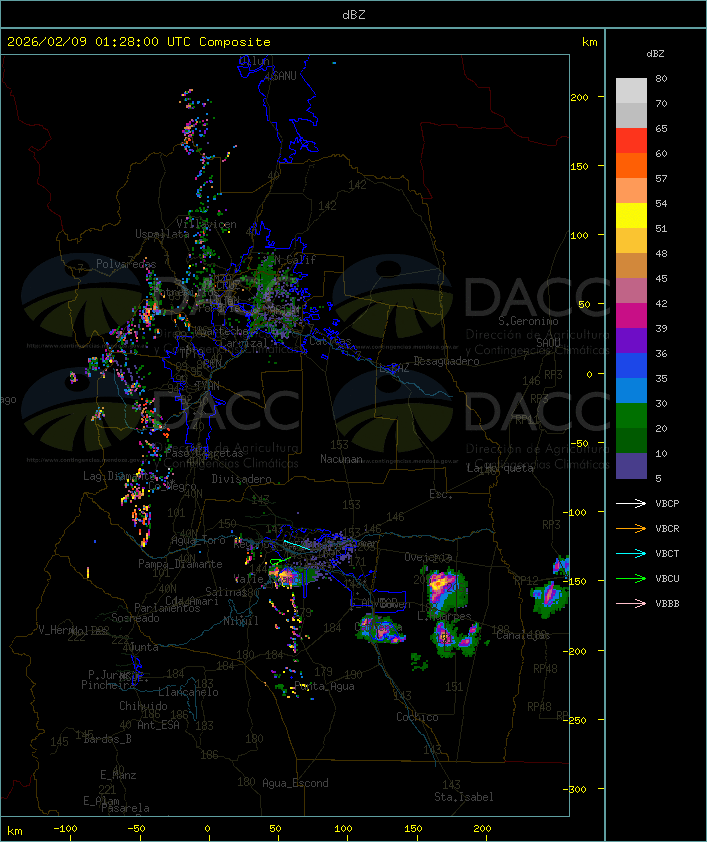Image resolution: width=707 pixels, height=842 pixels.
Task: Click the Punta_Agua map label
Action: click(x=325, y=686)
